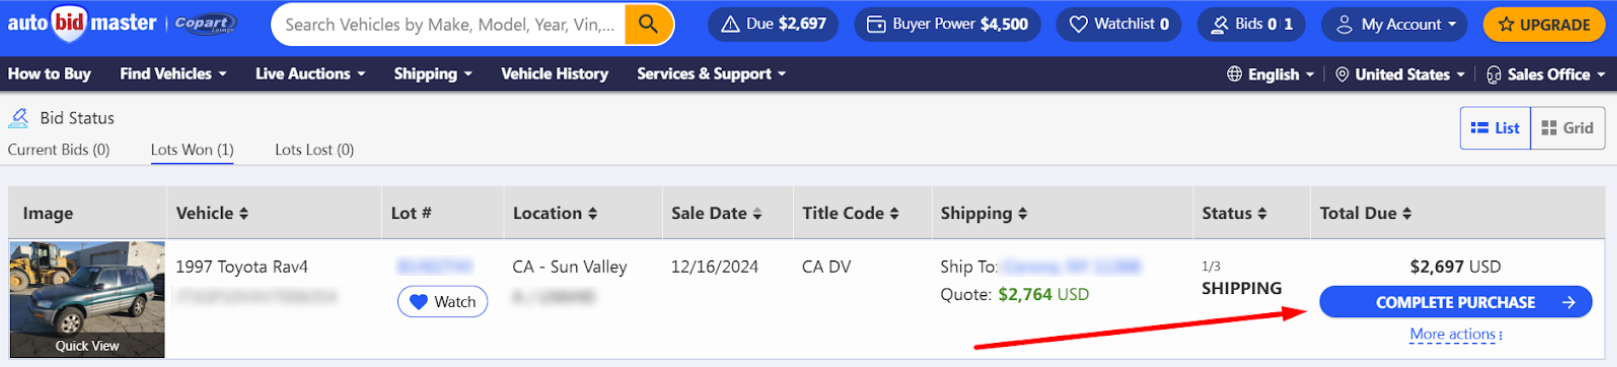
Task: Click the orange search magnifier icon
Action: click(648, 24)
